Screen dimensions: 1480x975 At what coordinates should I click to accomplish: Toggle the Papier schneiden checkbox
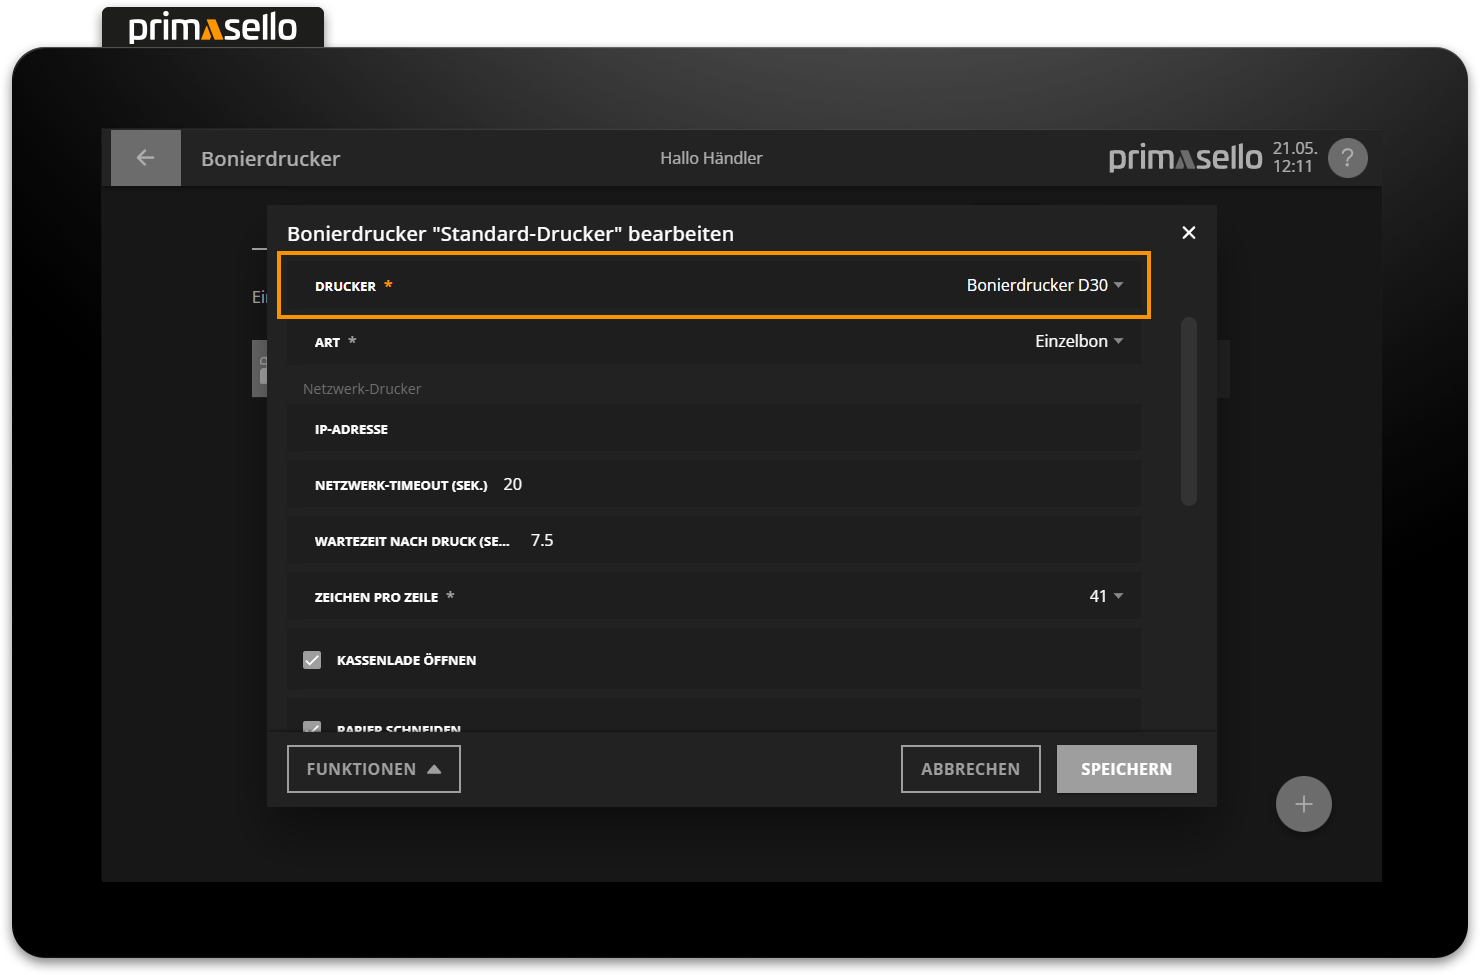[x=312, y=727]
